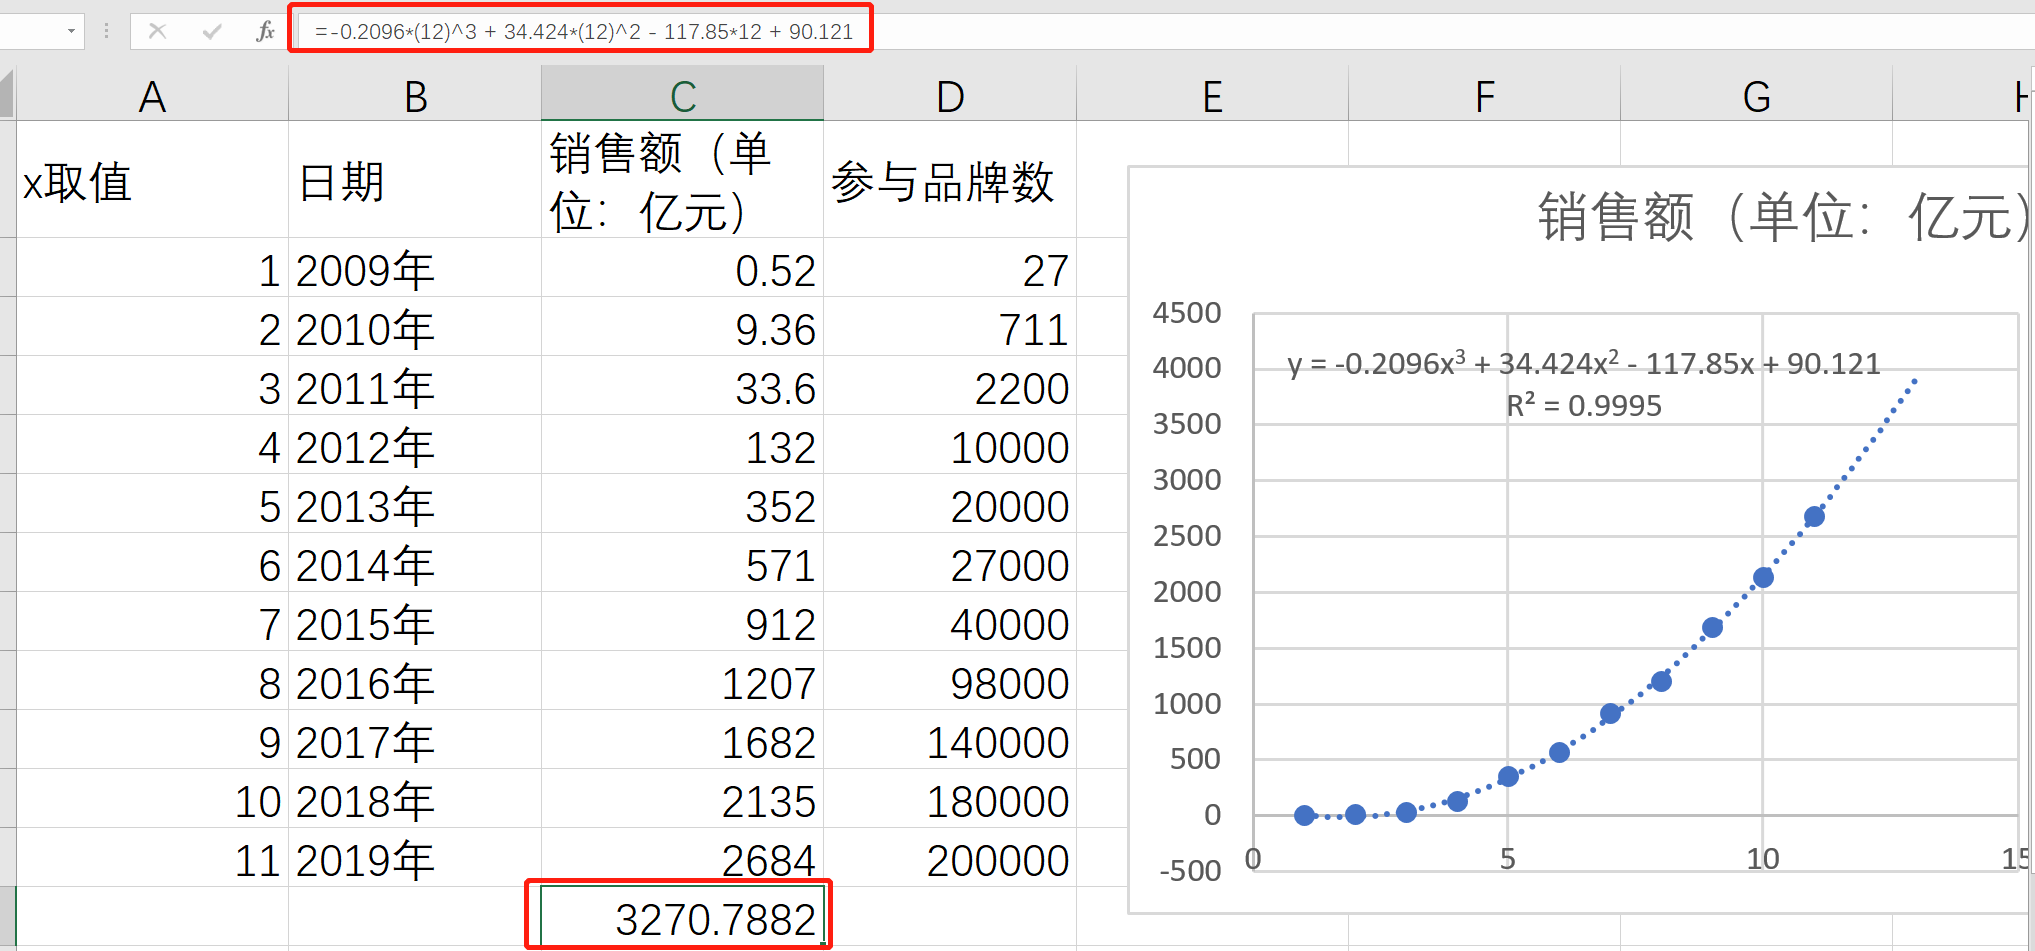The height and width of the screenshot is (951, 2035).
Task: Select the "x取值" header cell
Action: [152, 180]
